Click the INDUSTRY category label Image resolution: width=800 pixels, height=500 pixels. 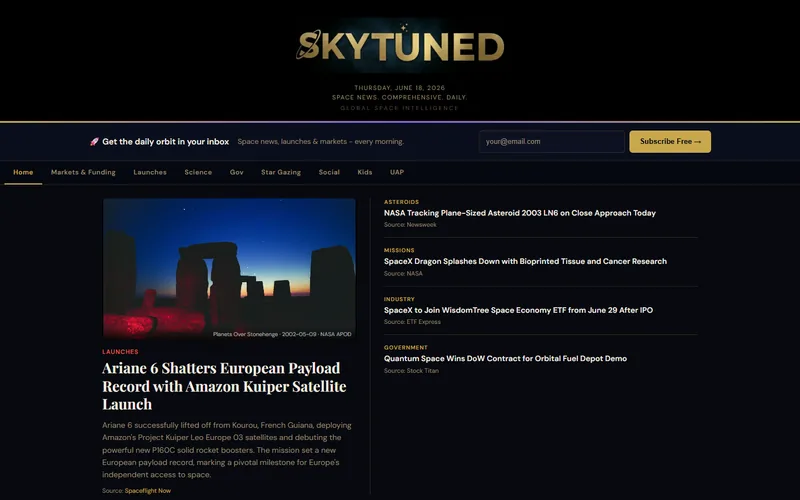(x=399, y=299)
